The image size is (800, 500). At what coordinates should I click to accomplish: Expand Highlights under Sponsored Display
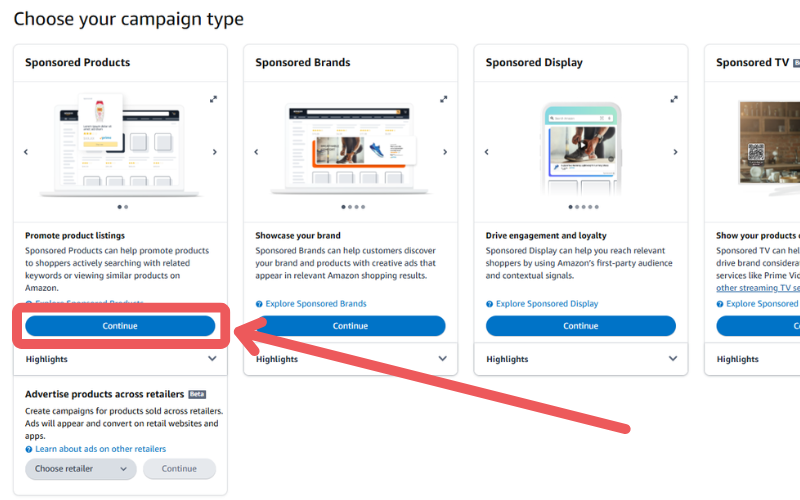click(x=581, y=359)
